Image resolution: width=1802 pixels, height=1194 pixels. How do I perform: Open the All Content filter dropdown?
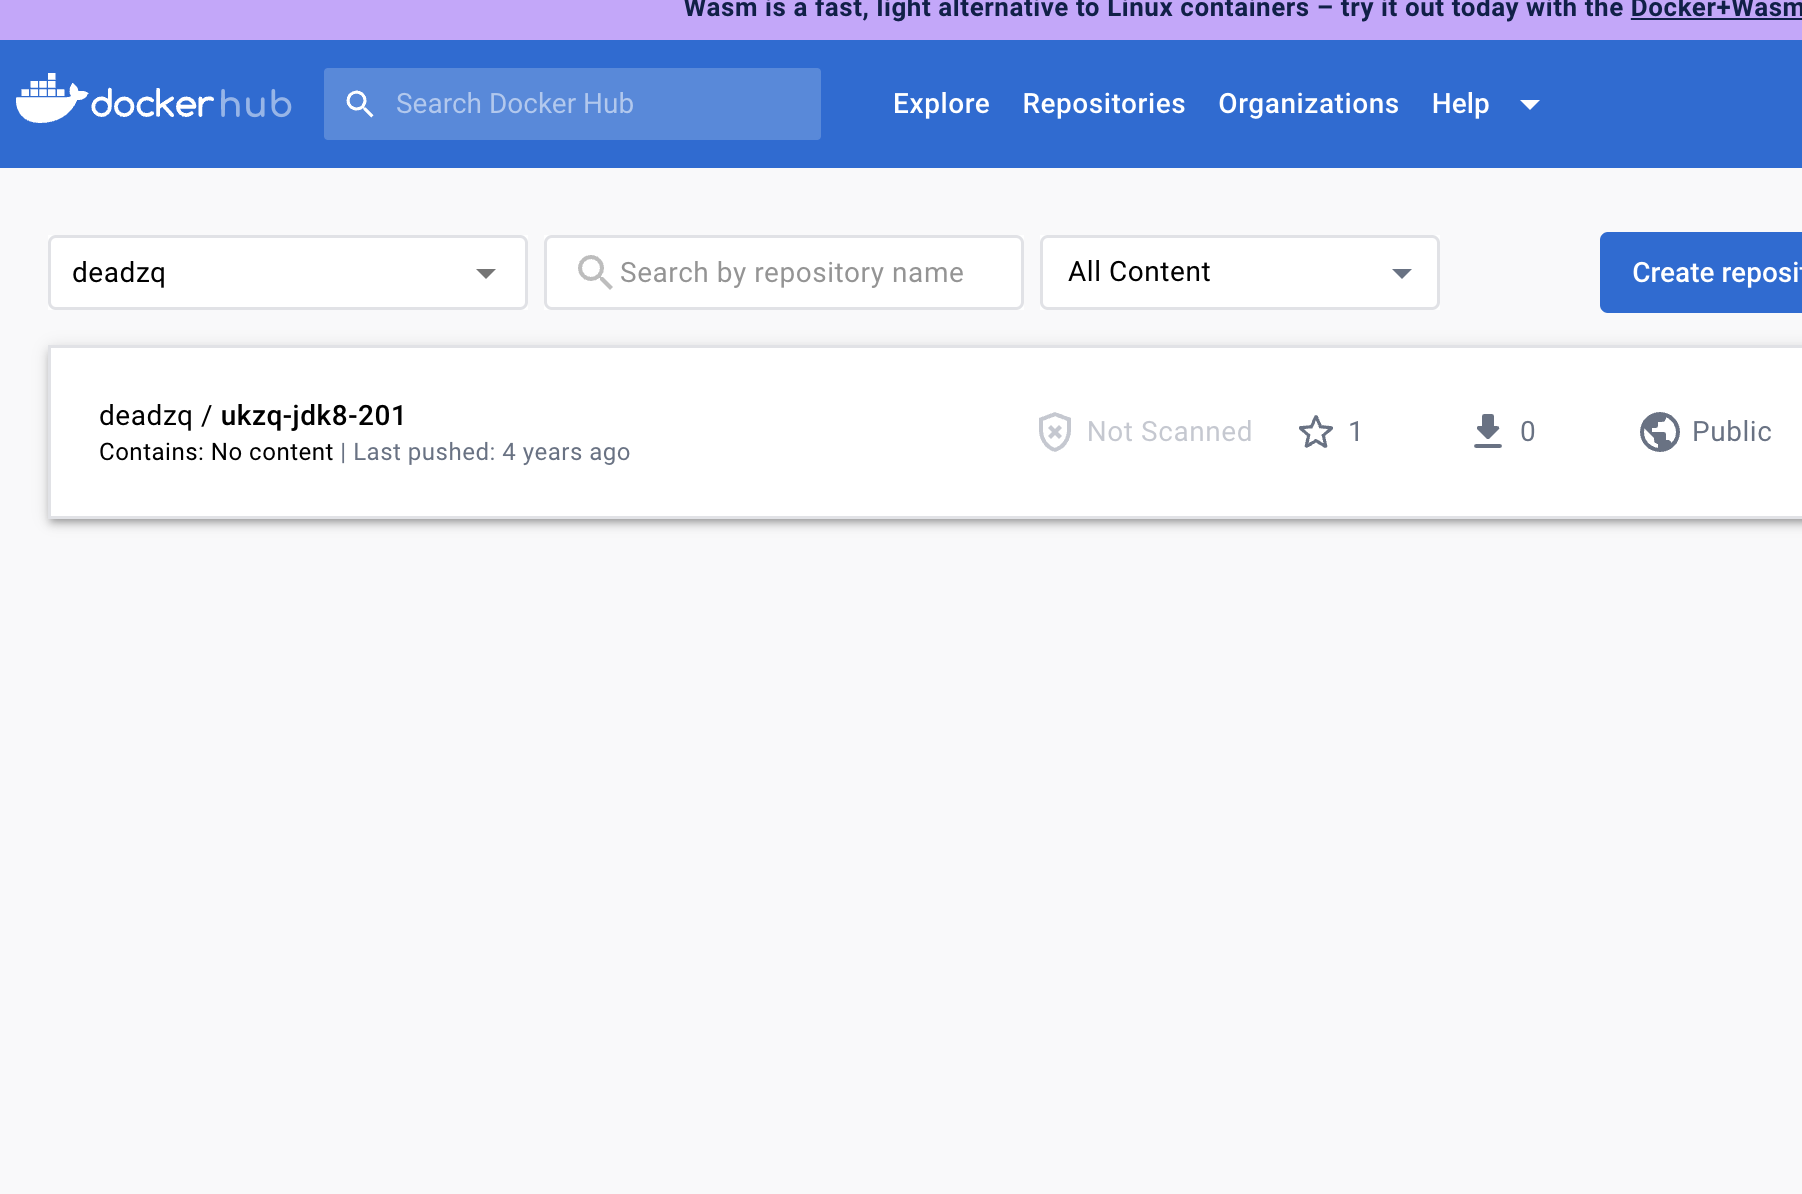[x=1240, y=272]
